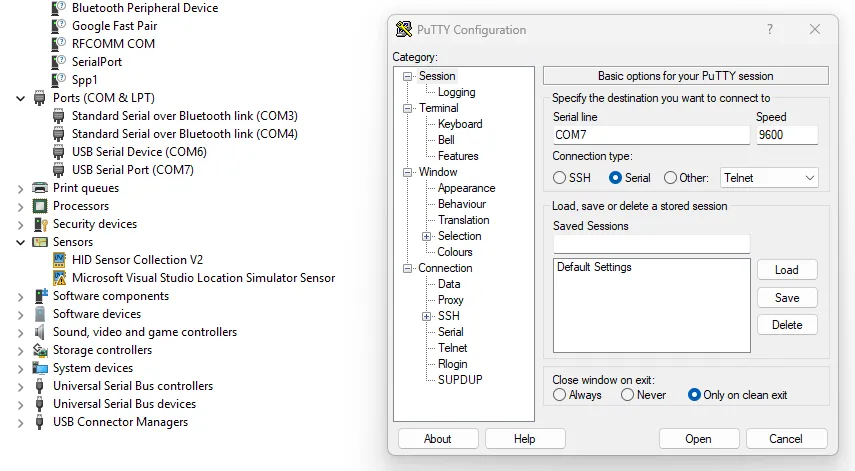Click the About button
This screenshot has height=471, width=855.
(438, 439)
